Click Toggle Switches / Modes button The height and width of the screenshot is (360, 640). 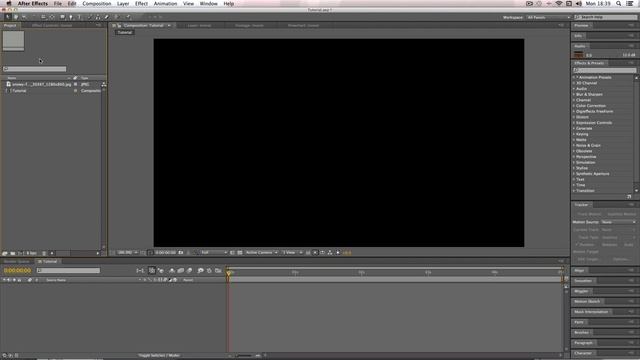[x=159, y=356]
